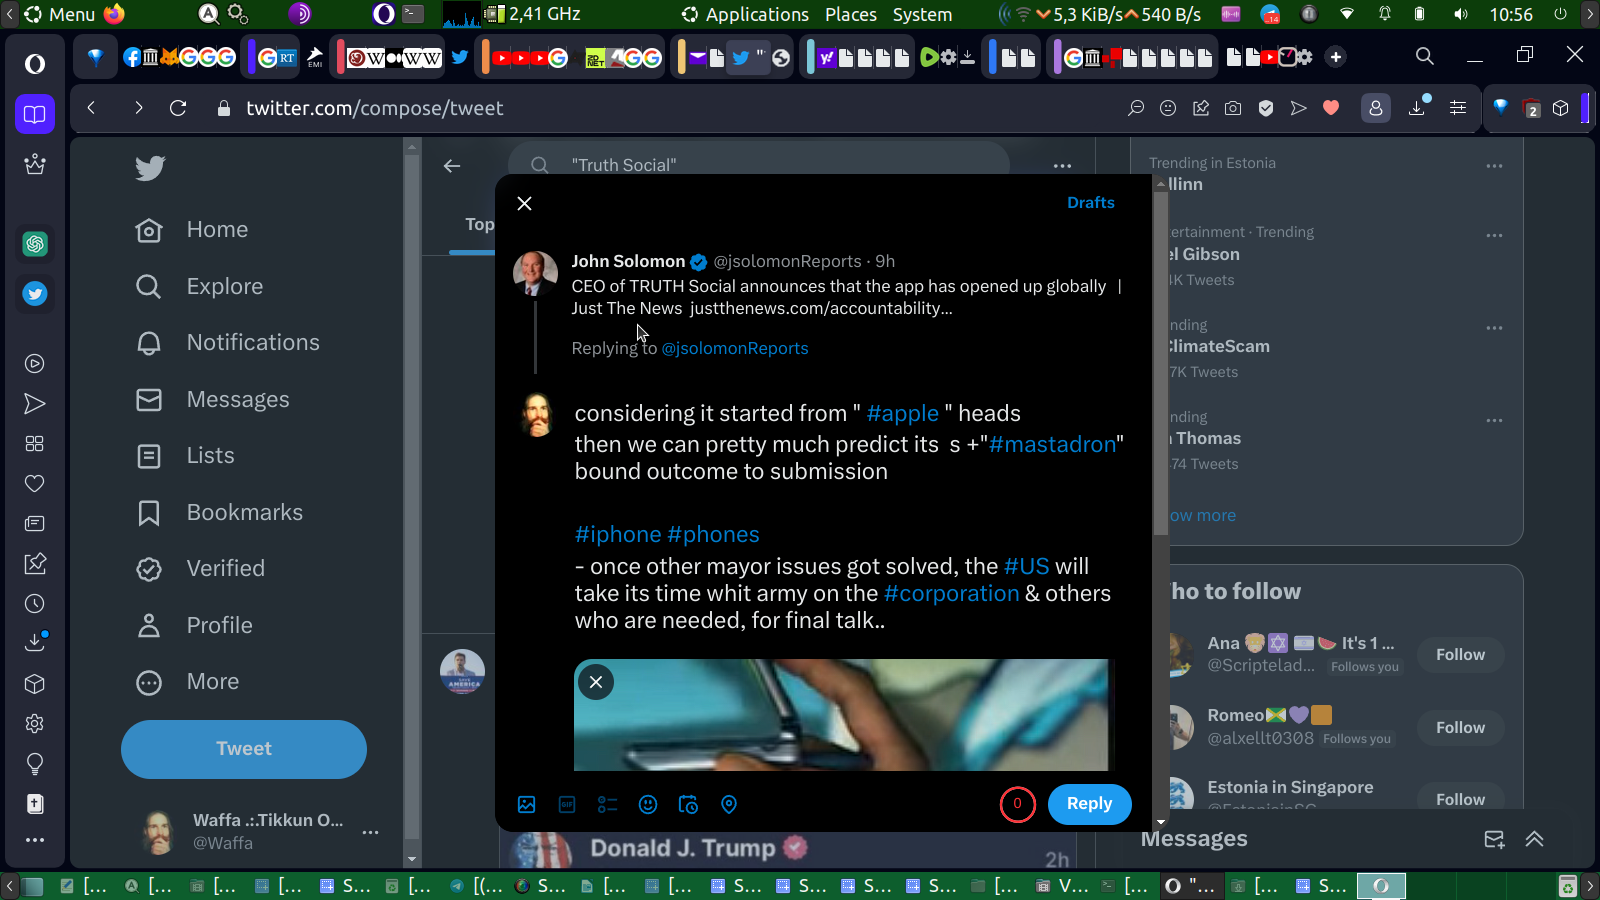Open Notifications in Twitter sidebar

pyautogui.click(x=228, y=343)
